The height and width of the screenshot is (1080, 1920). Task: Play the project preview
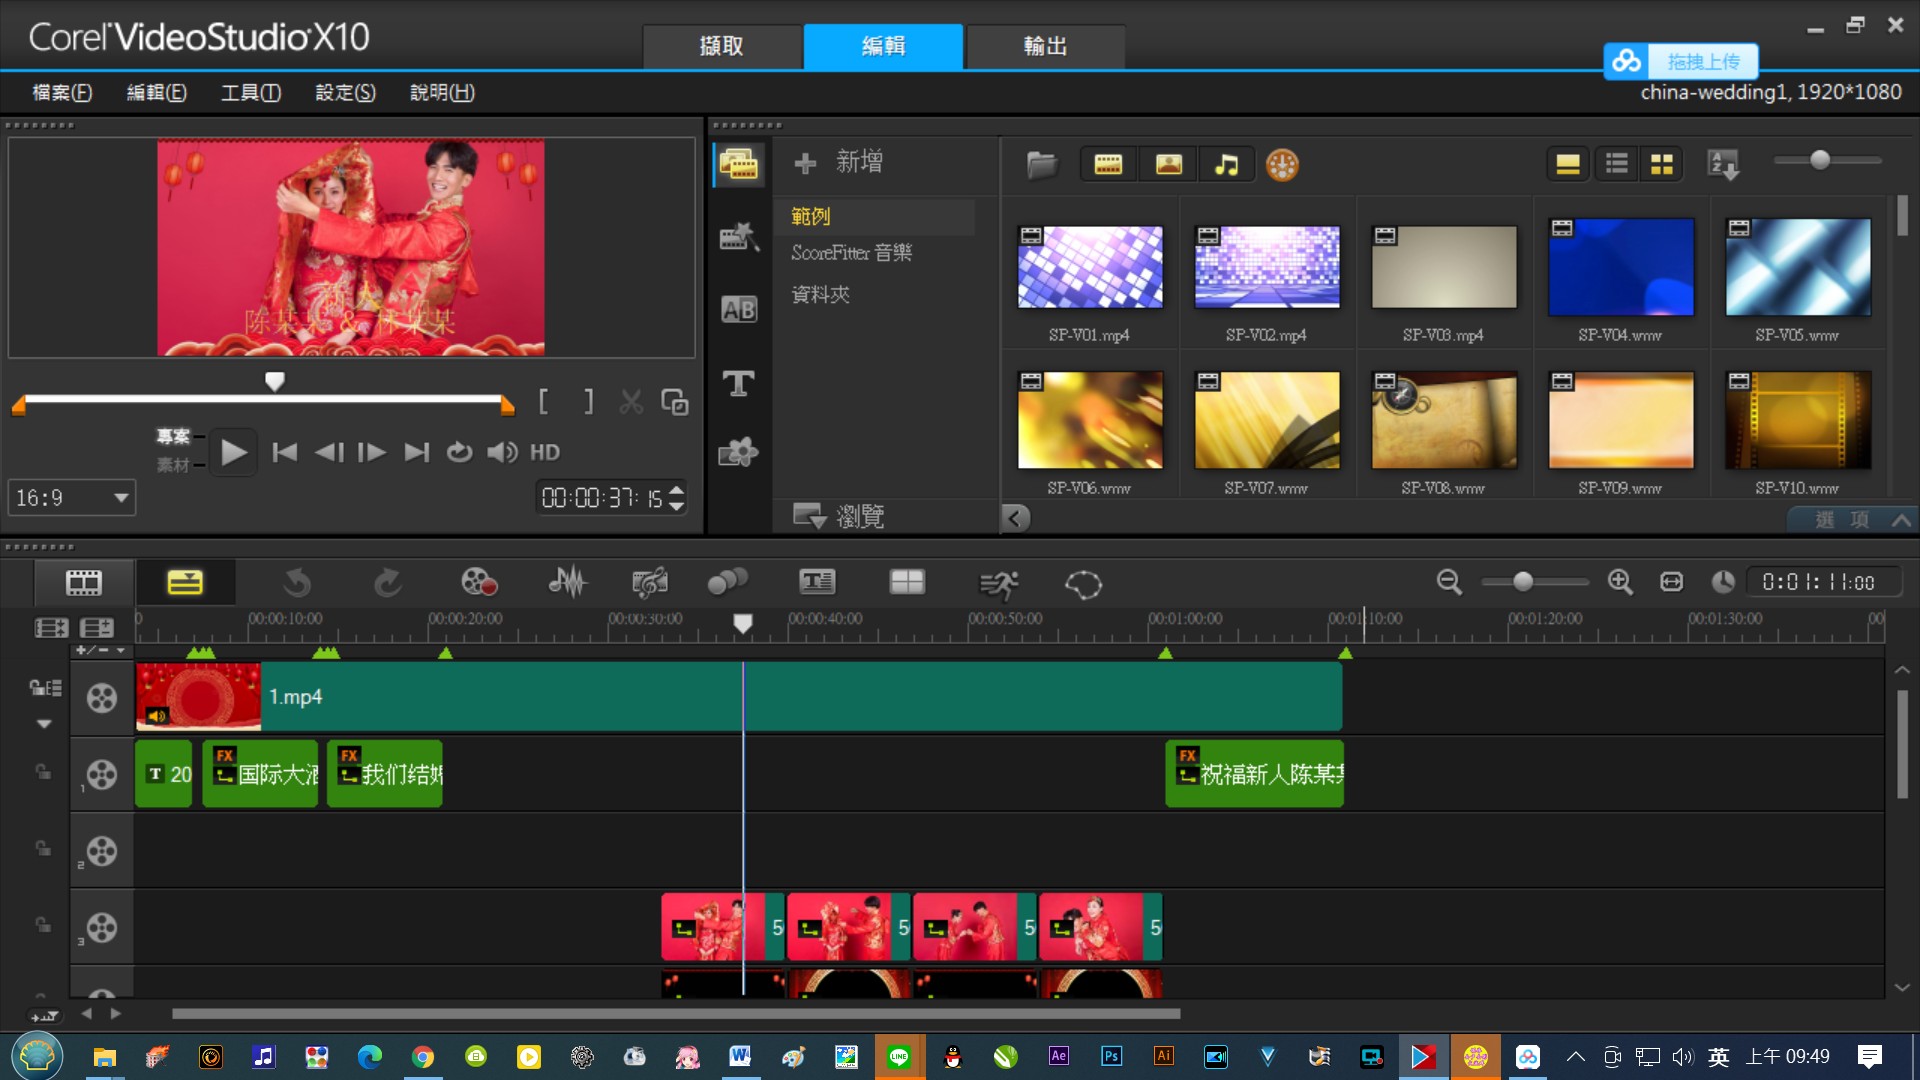234,453
